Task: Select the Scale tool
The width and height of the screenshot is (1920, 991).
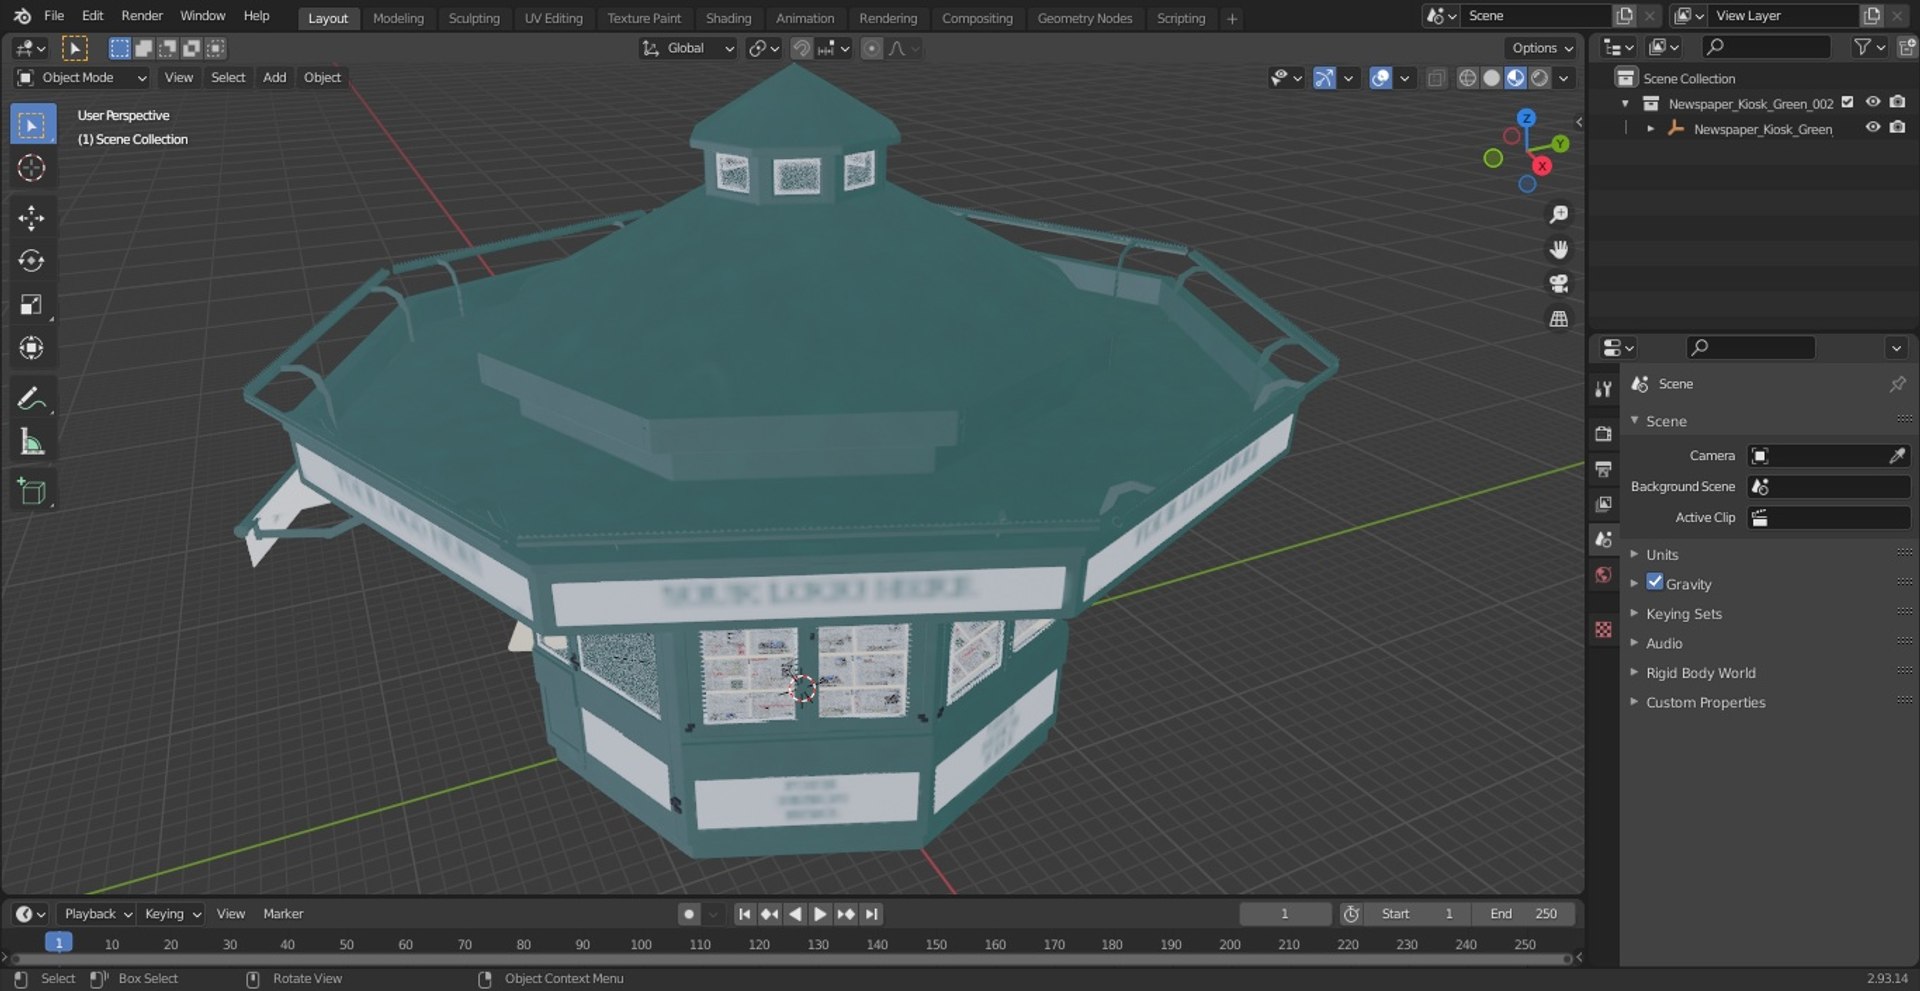Action: 32,304
